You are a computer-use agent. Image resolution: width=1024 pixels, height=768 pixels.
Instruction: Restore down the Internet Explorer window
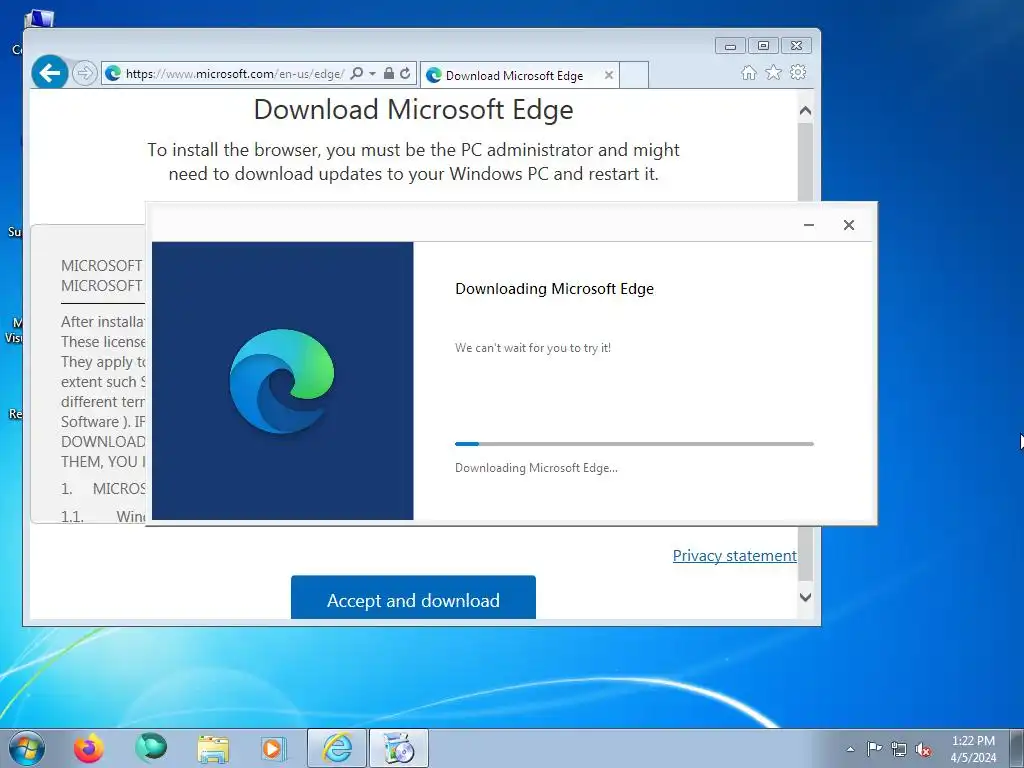click(763, 46)
